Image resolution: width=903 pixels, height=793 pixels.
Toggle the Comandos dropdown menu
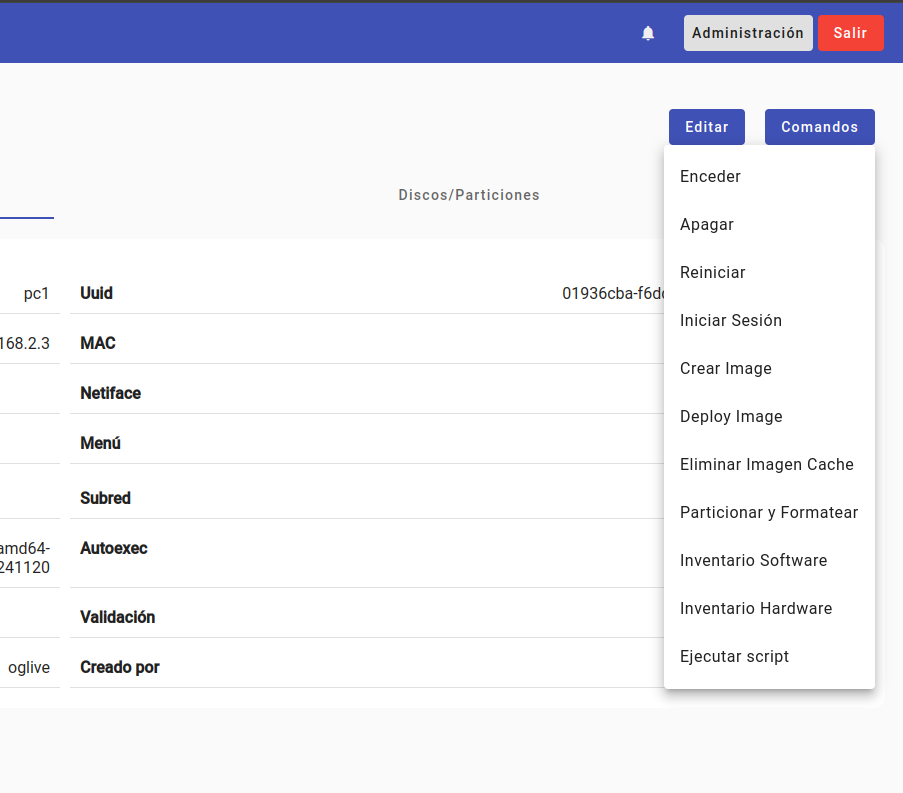(x=819, y=127)
